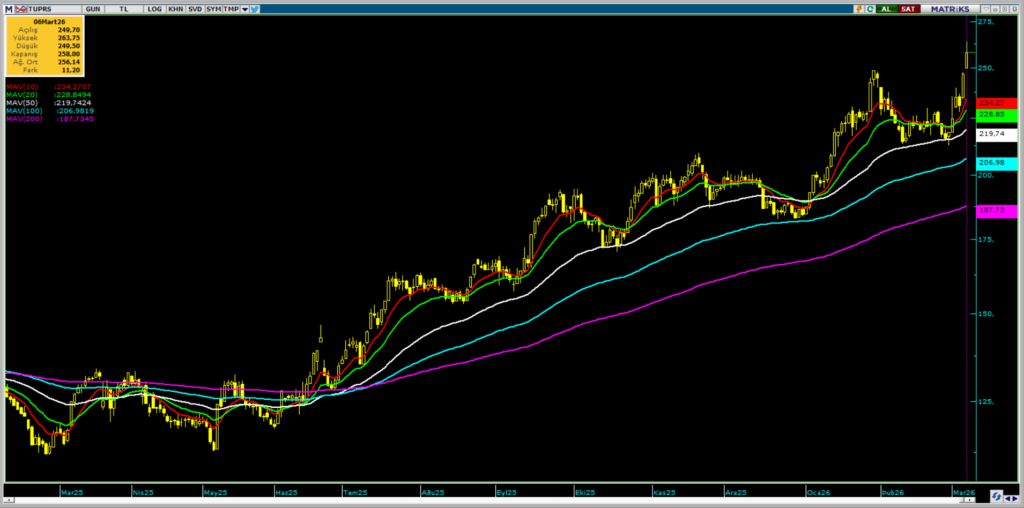1024x508 pixels.
Task: Open the TMP template menu
Action: point(231,8)
